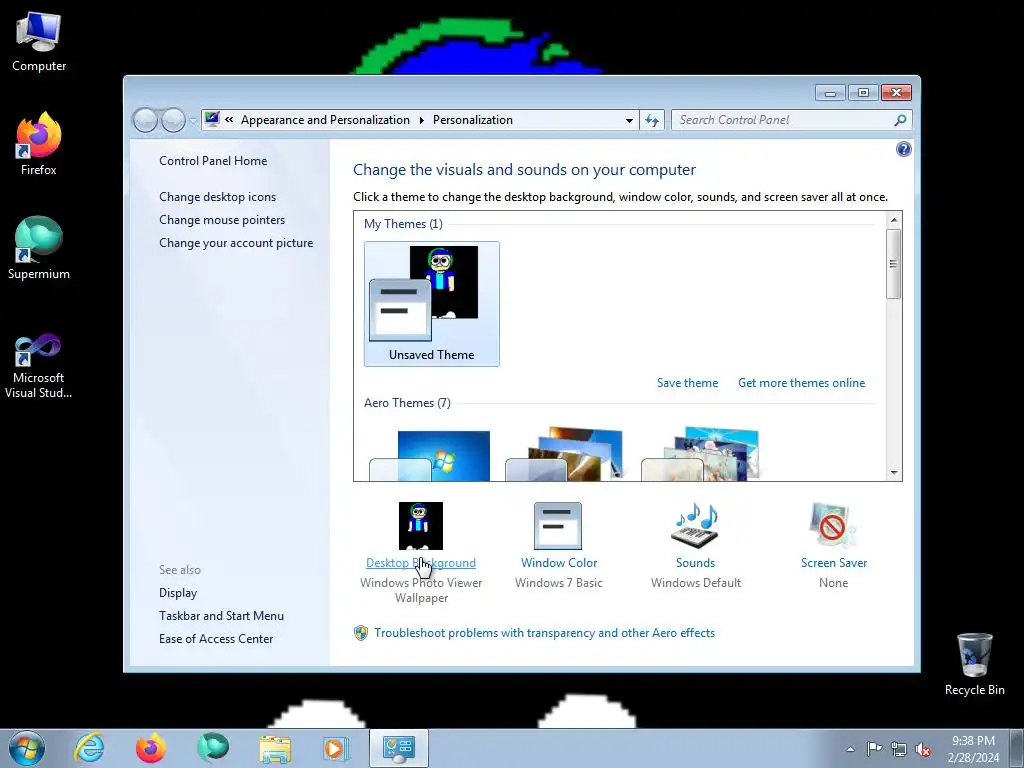Show hidden tray icons arrow
1024x768 pixels.
(x=850, y=749)
